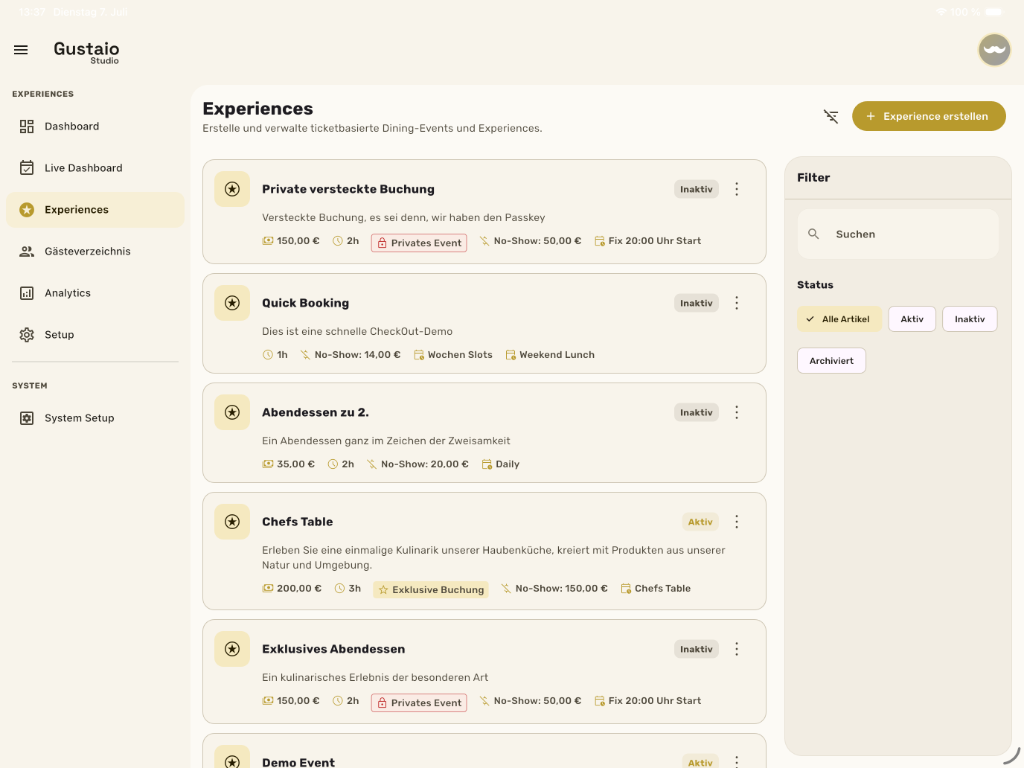Filter status by Inaktiv

tap(969, 319)
